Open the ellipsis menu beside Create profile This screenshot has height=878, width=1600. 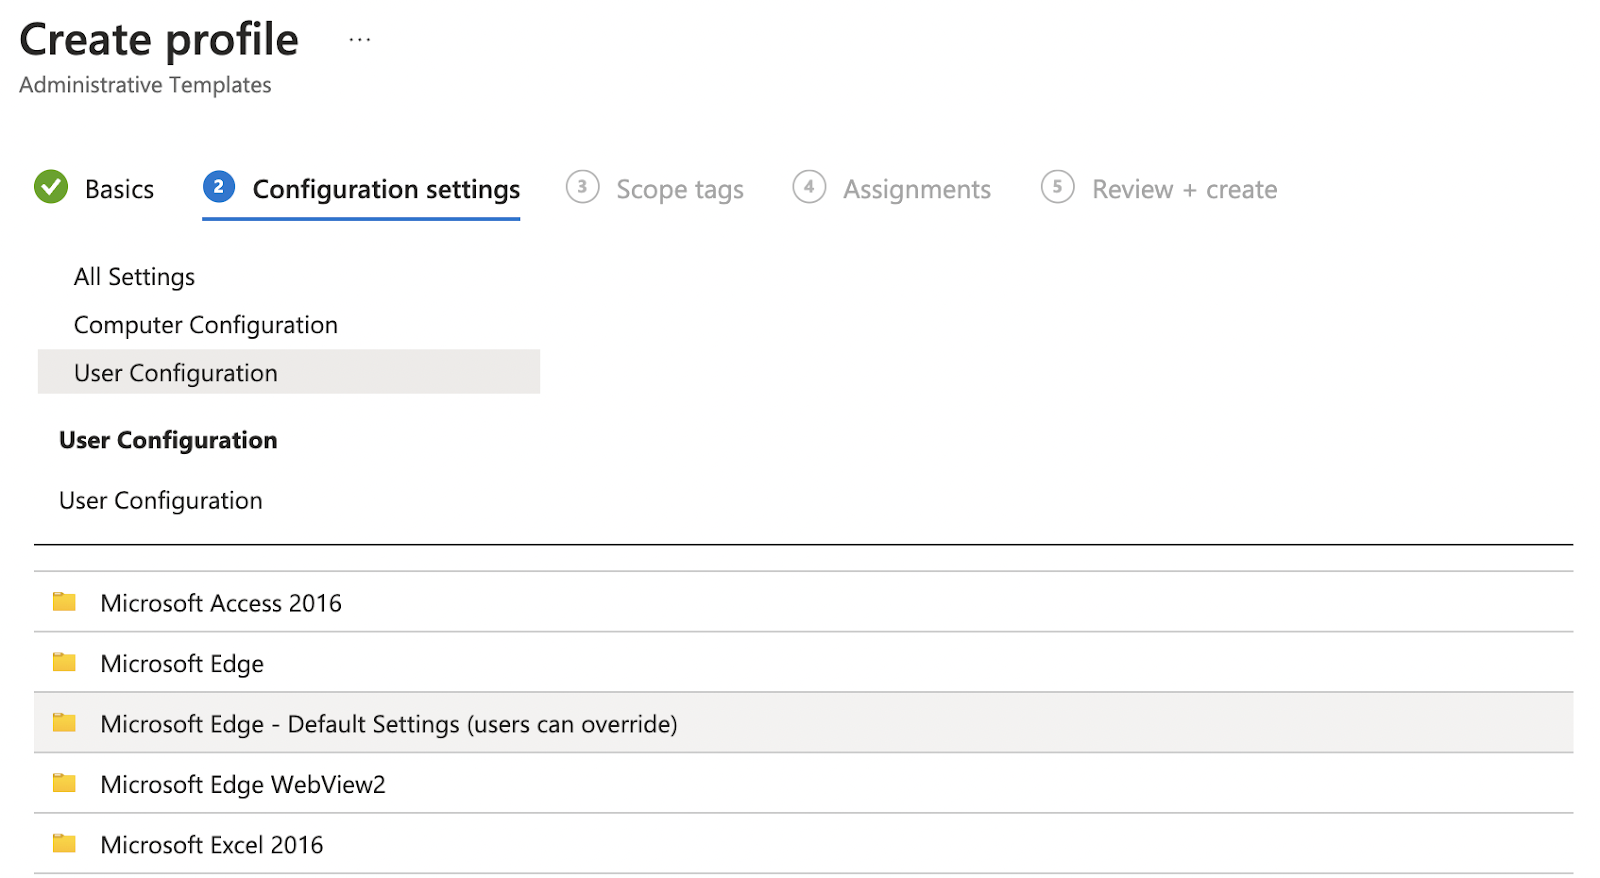click(x=360, y=40)
